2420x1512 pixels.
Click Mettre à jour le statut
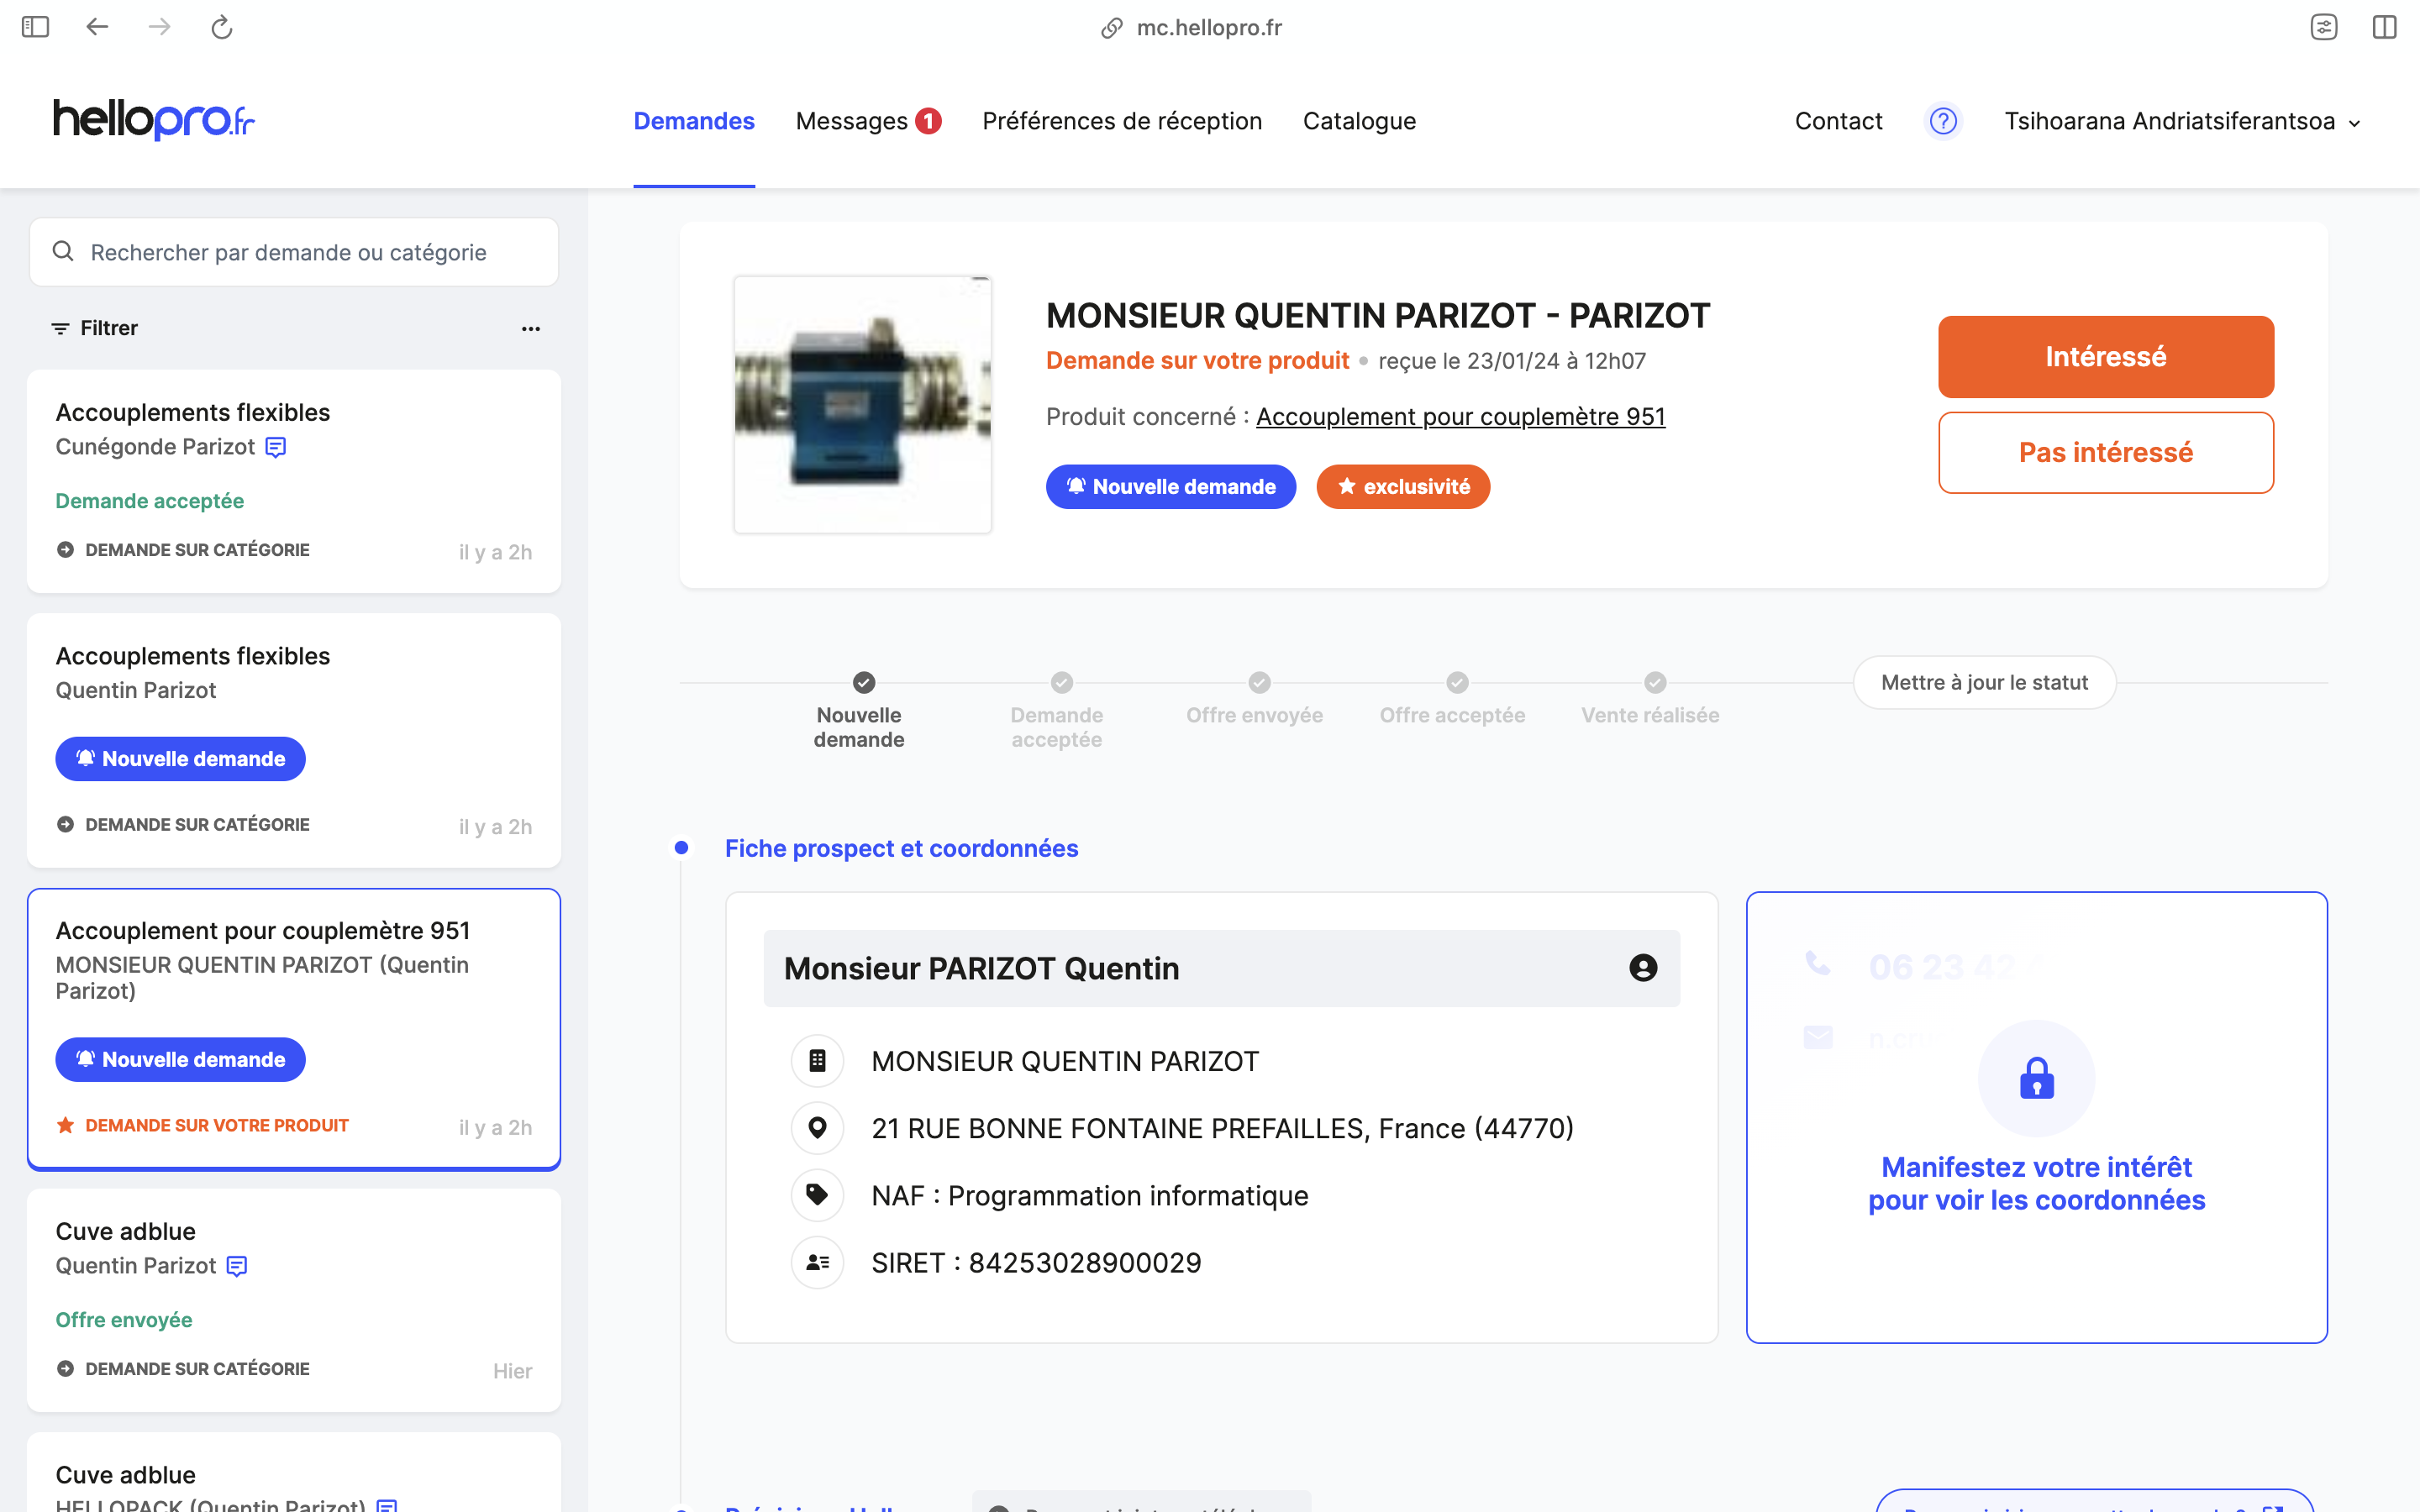pyautogui.click(x=1984, y=683)
